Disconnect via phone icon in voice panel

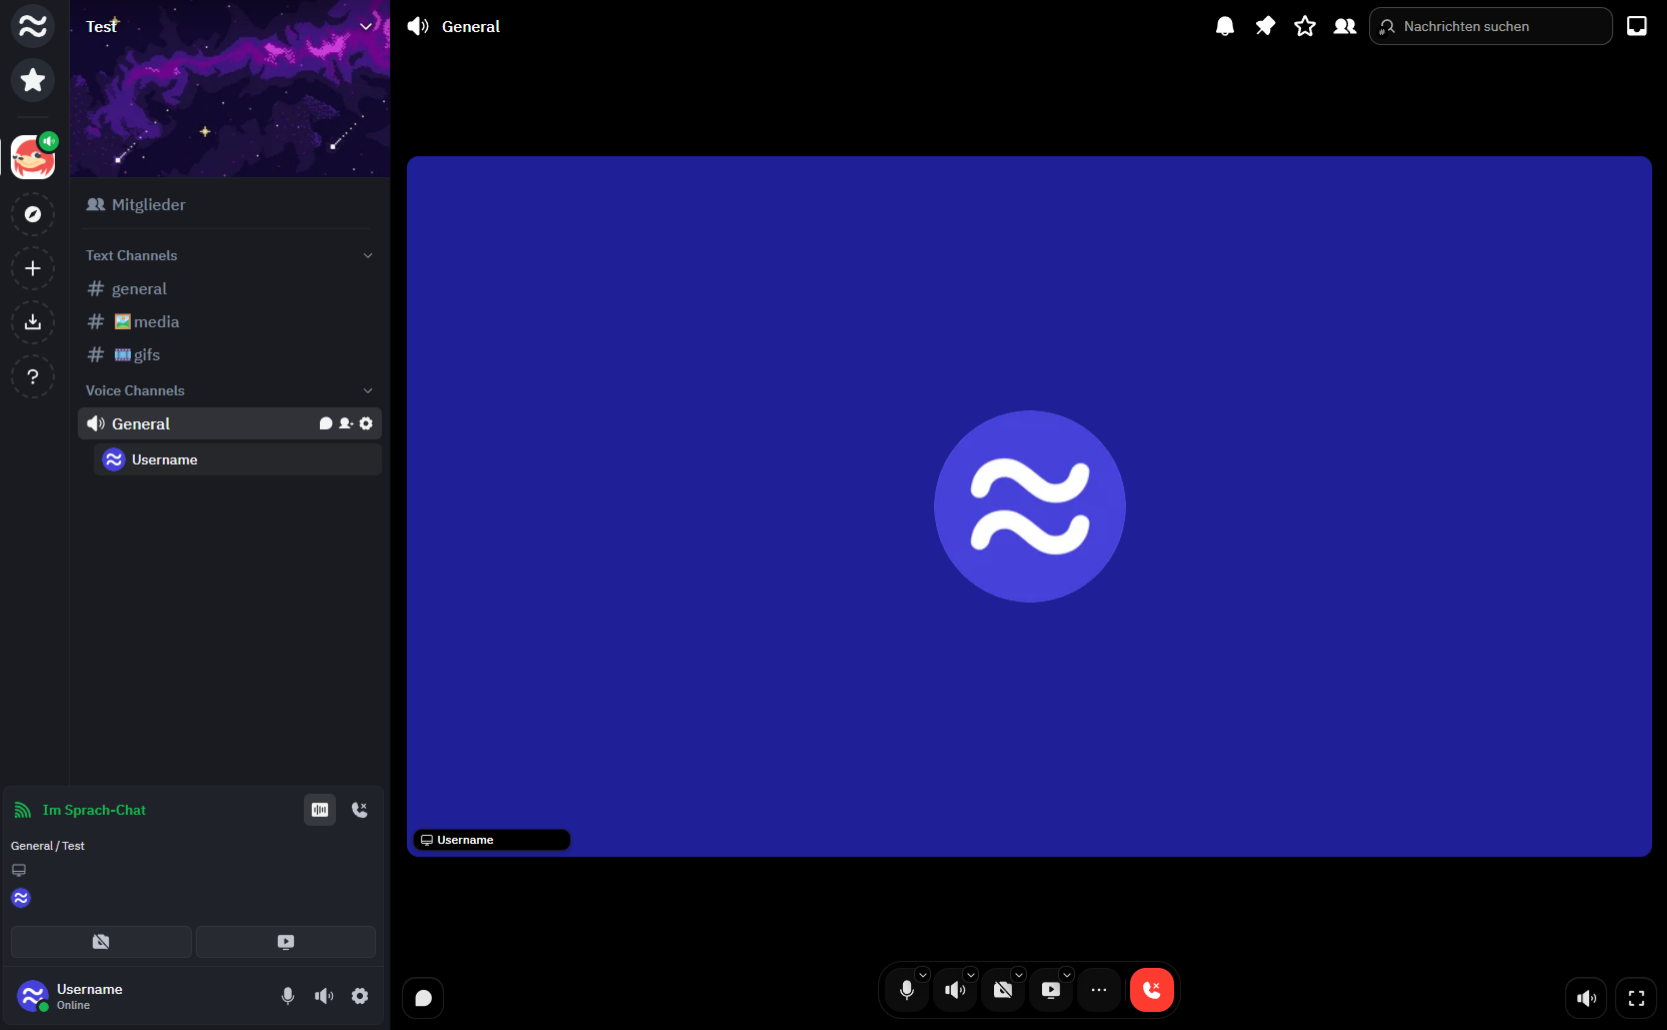point(360,810)
